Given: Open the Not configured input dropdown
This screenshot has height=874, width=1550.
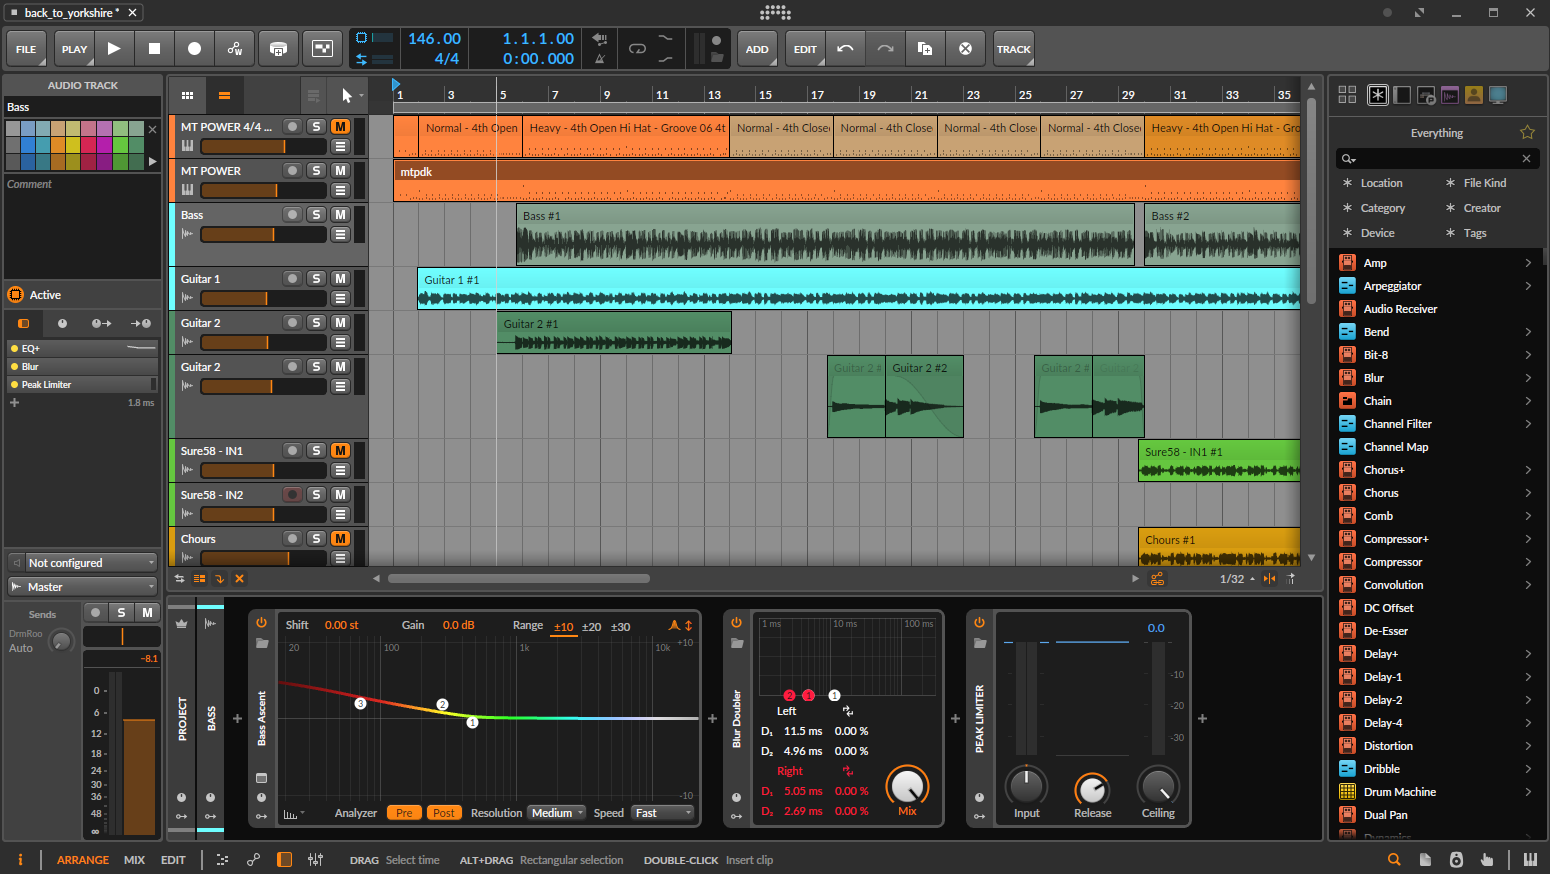Looking at the screenshot, I should (x=83, y=563).
